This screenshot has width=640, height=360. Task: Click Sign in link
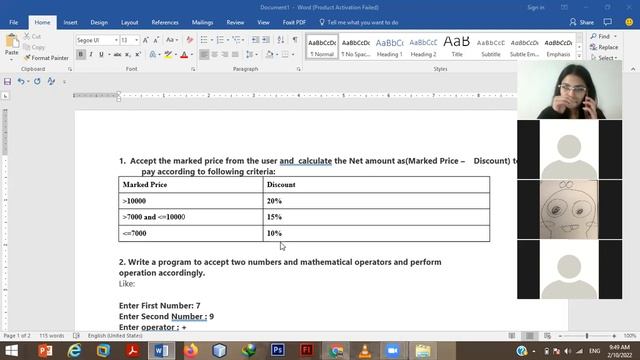(x=536, y=7)
